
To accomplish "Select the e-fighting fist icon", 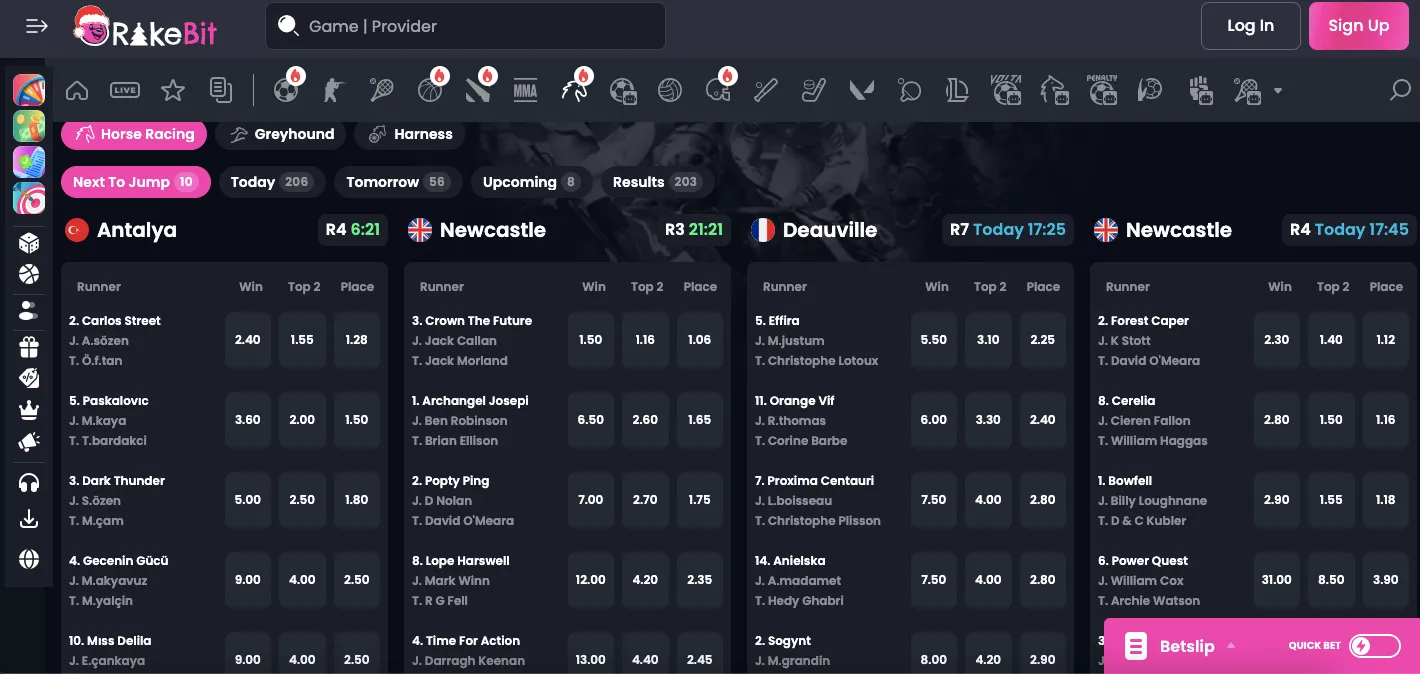I will [x=1200, y=91].
